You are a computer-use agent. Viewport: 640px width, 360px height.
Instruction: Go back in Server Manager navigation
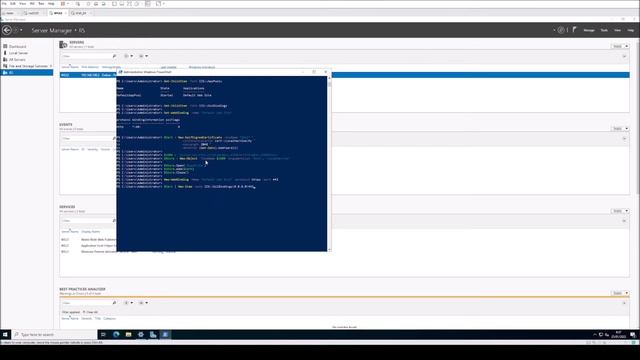click(x=7, y=30)
